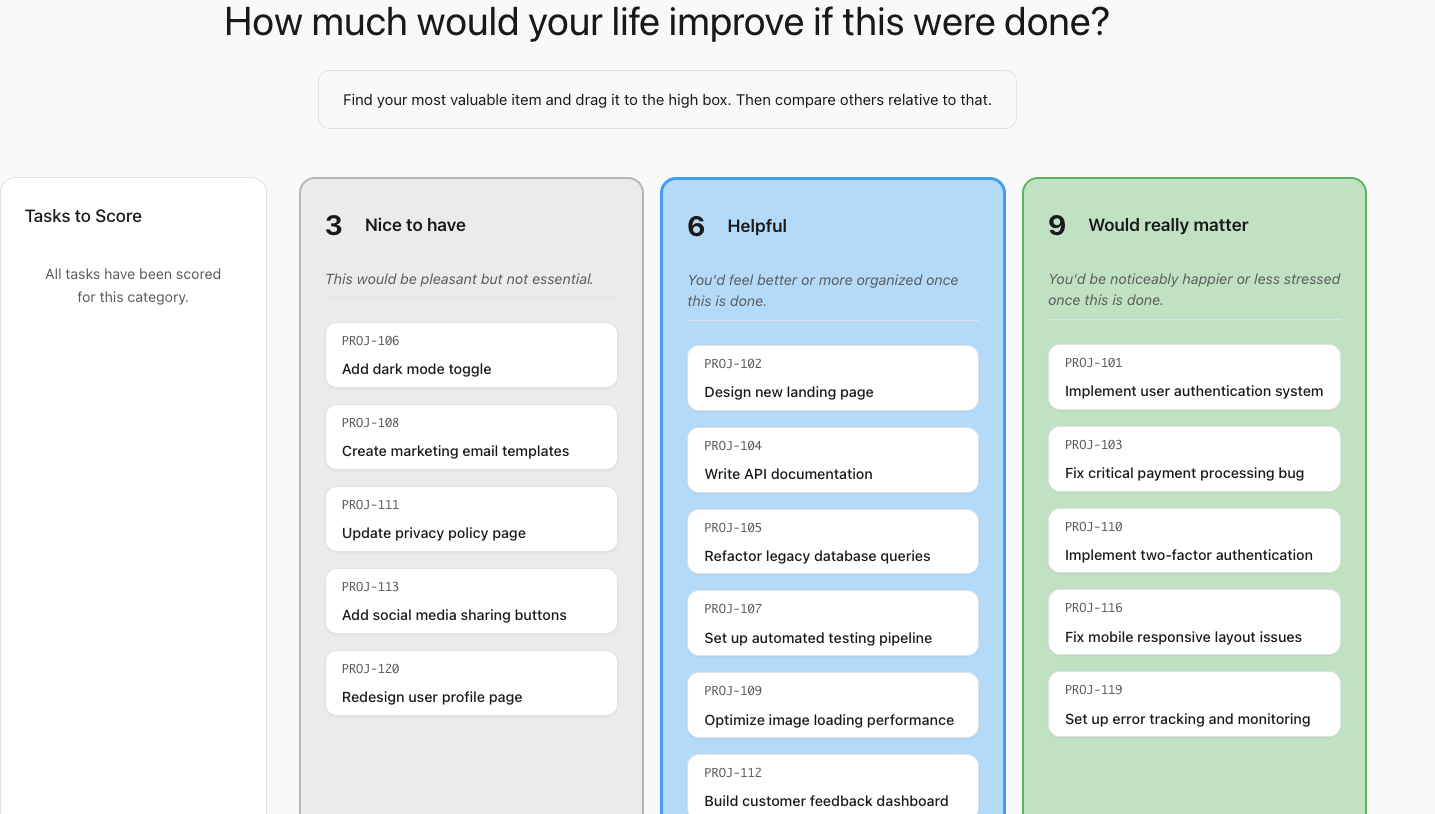
Task: Click the "Refactor legacy database queries" card
Action: pyautogui.click(x=832, y=541)
